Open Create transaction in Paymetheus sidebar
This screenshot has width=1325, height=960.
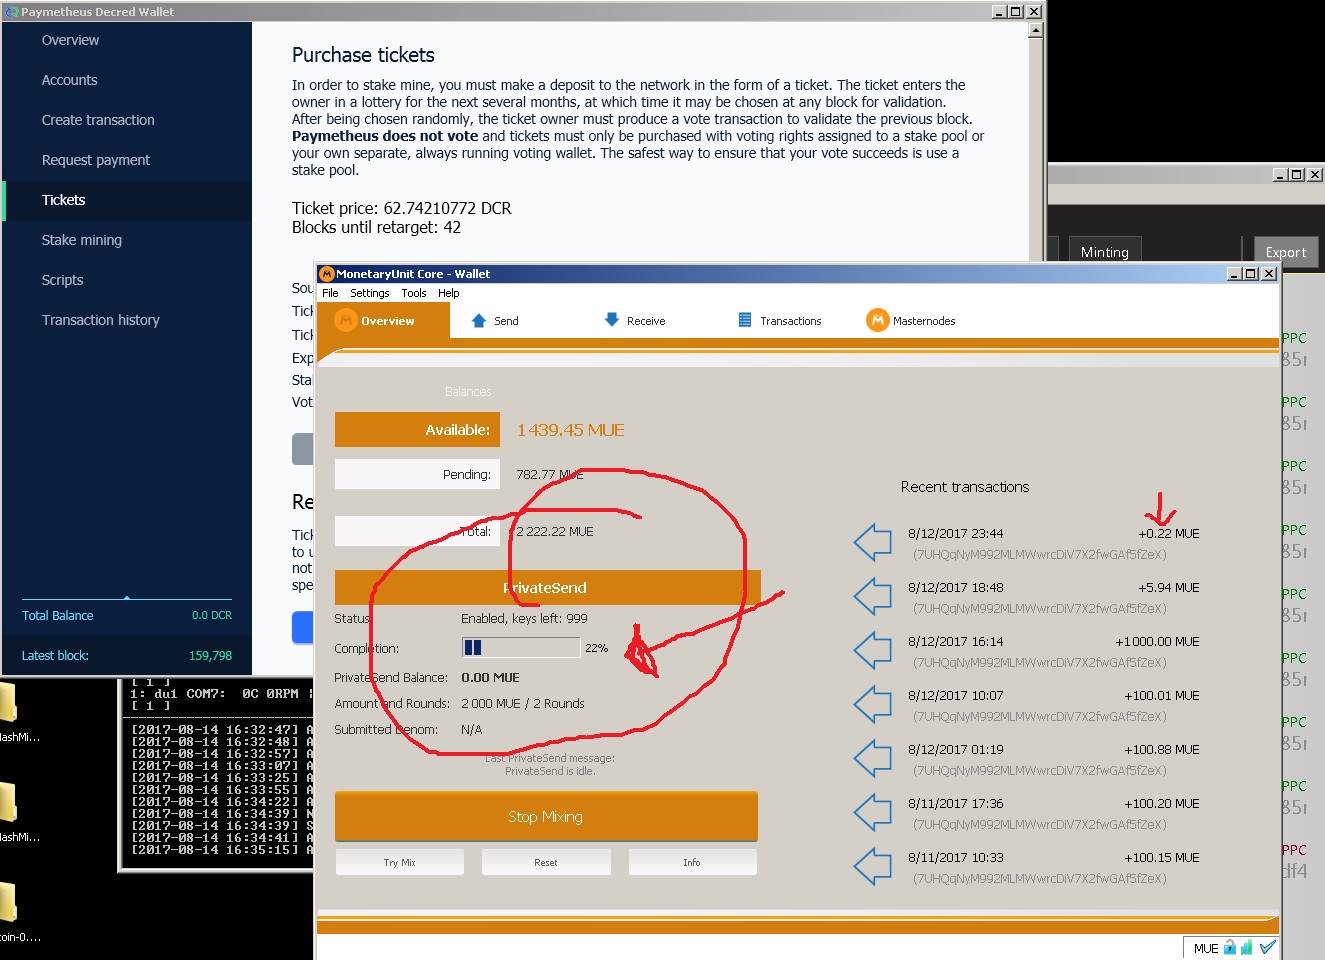coord(98,120)
